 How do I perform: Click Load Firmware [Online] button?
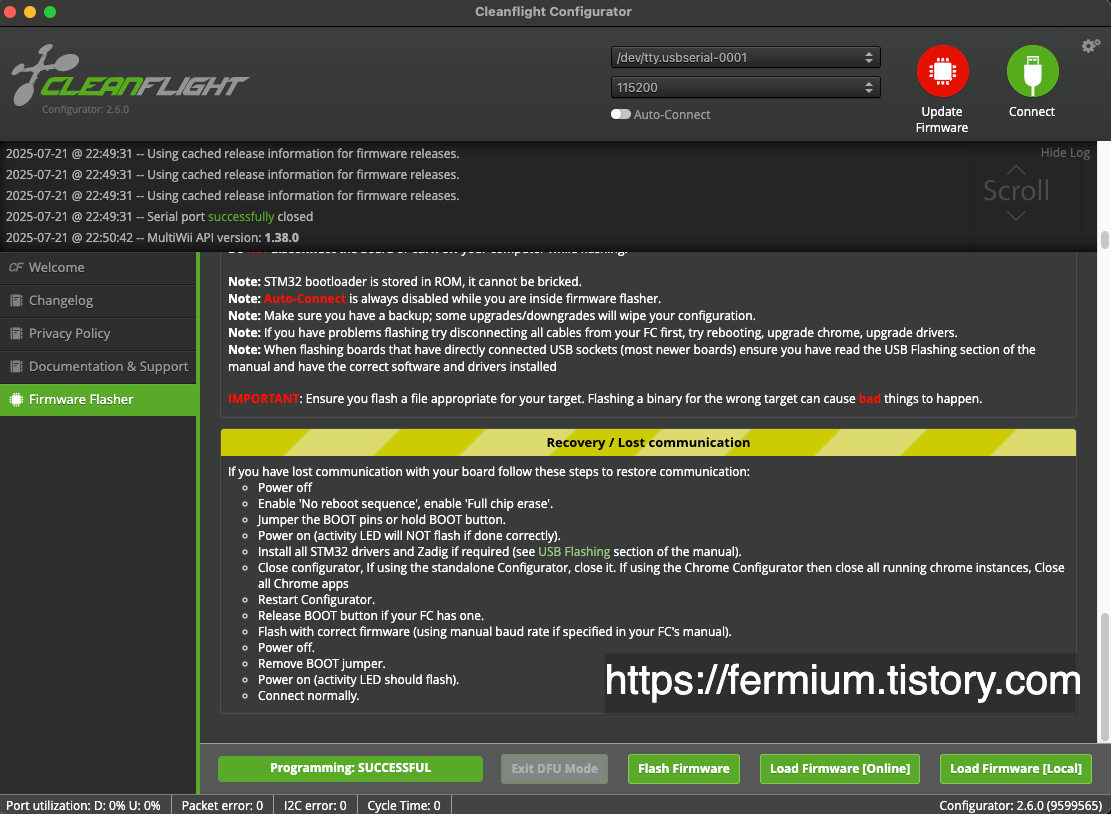click(840, 769)
